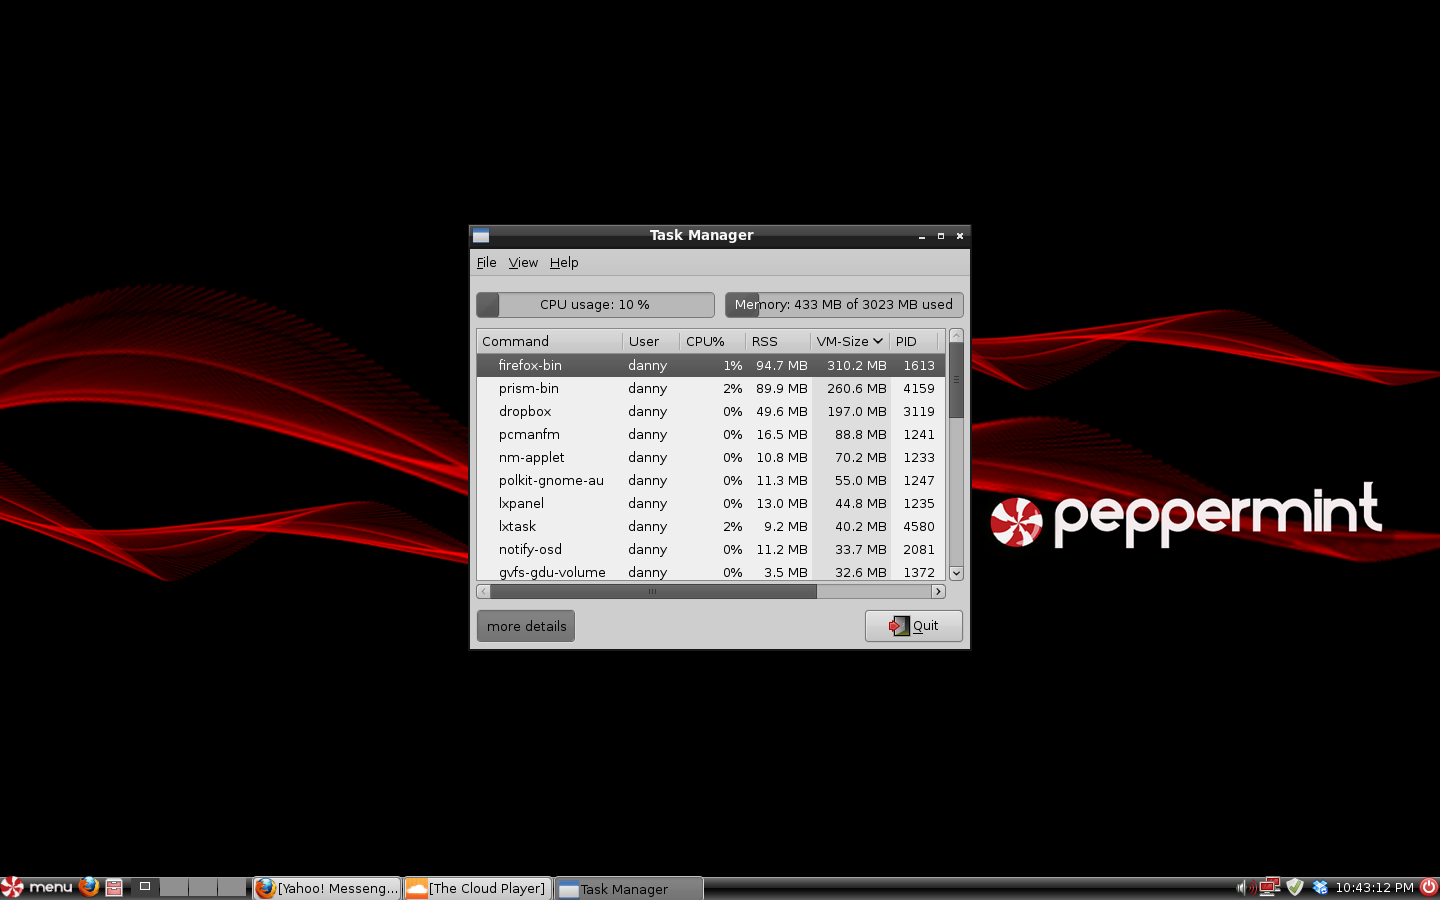
Task: Sort processes by Command column
Action: (549, 341)
